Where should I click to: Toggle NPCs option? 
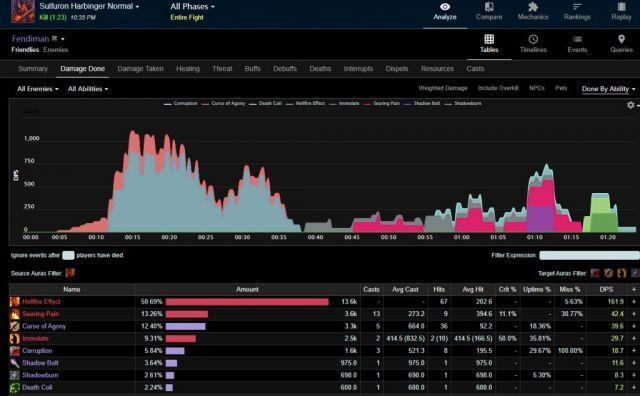tap(537, 88)
